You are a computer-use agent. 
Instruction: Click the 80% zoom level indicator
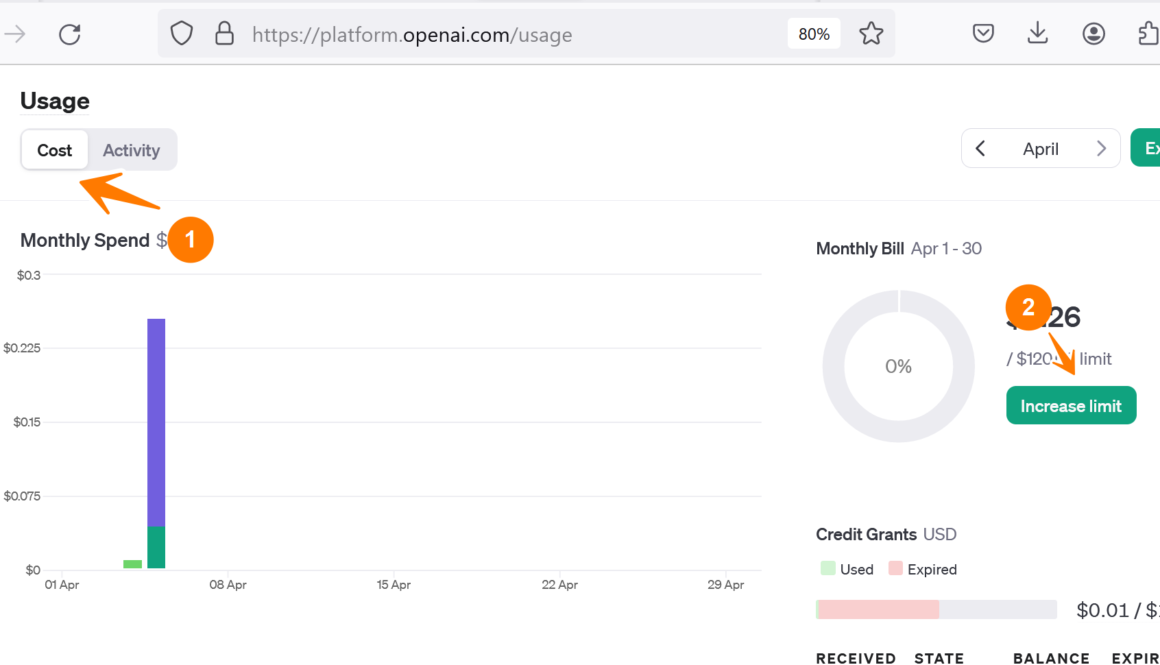pyautogui.click(x=814, y=35)
